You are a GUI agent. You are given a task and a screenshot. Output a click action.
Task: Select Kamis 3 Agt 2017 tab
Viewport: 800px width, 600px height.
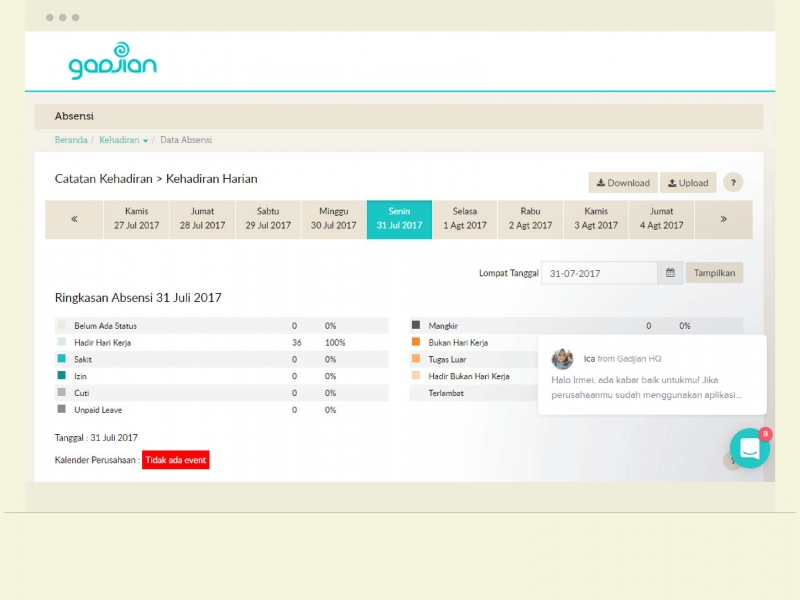596,219
